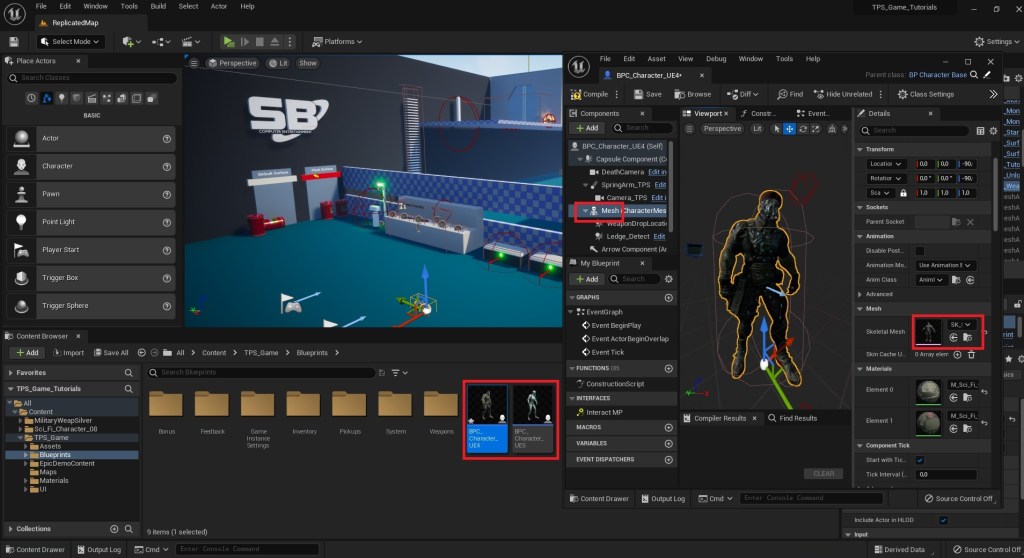Open the Select Mode dropdown
The height and width of the screenshot is (558, 1024).
[72, 42]
